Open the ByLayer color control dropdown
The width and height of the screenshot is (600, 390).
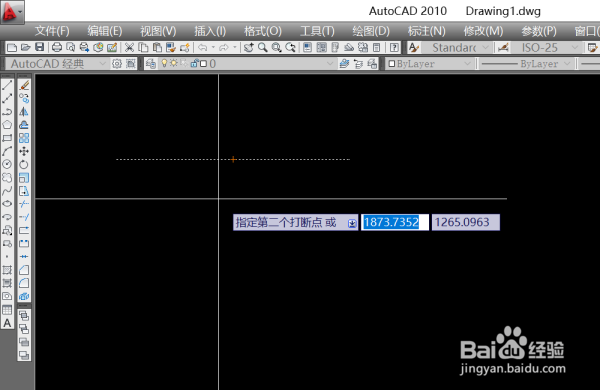pos(468,64)
